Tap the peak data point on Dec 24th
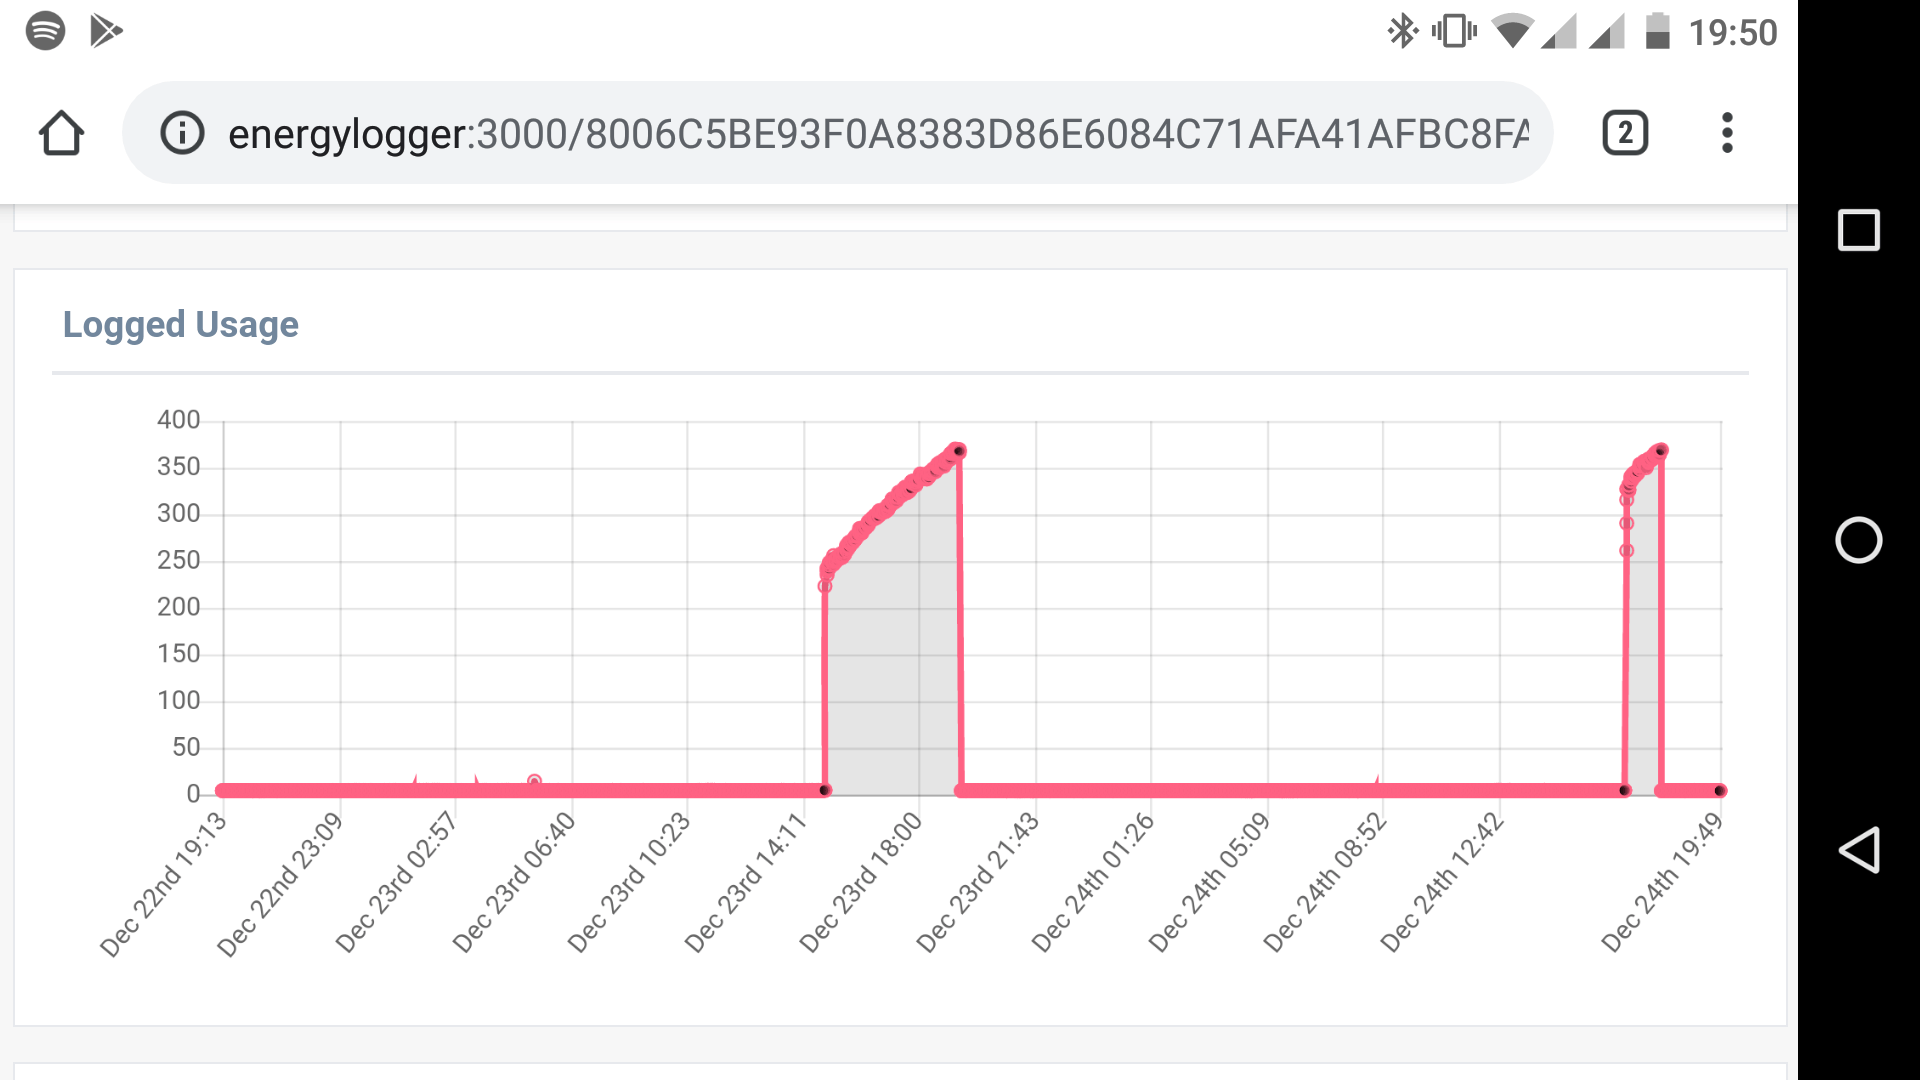Screen dimensions: 1920x1080 [1661, 452]
